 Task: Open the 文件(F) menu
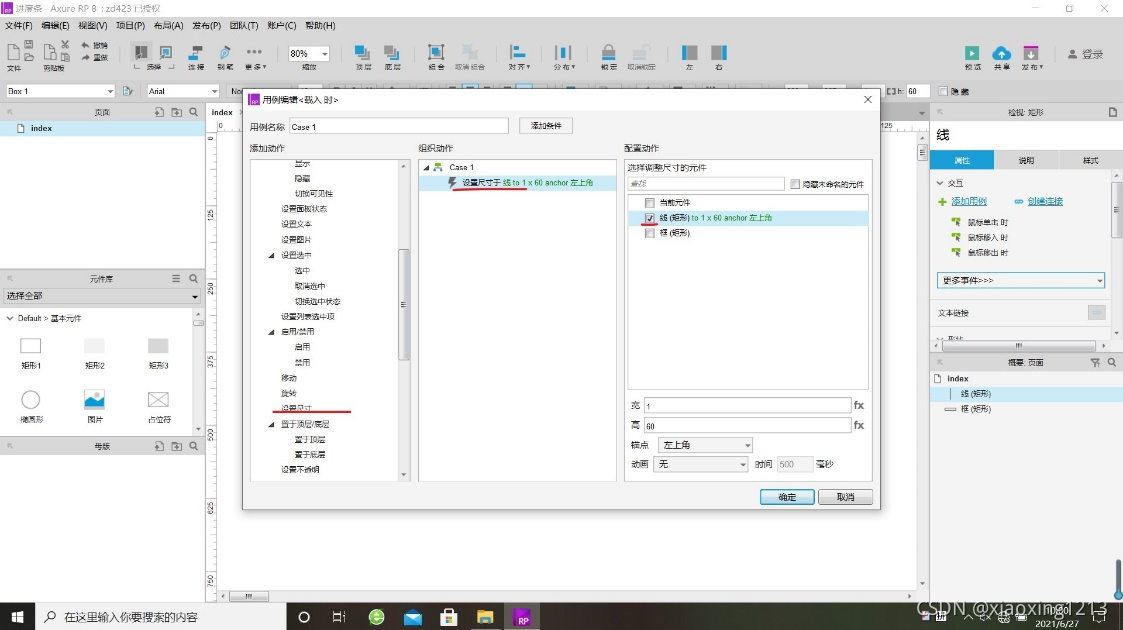(19, 25)
